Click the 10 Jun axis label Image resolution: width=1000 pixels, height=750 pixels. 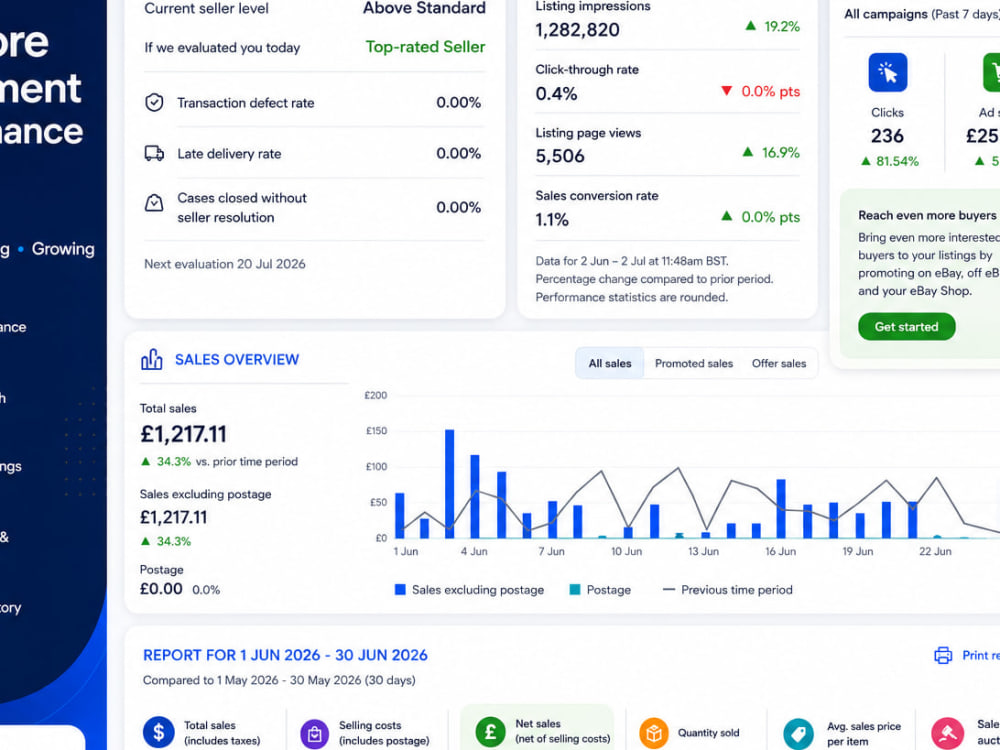tap(626, 551)
